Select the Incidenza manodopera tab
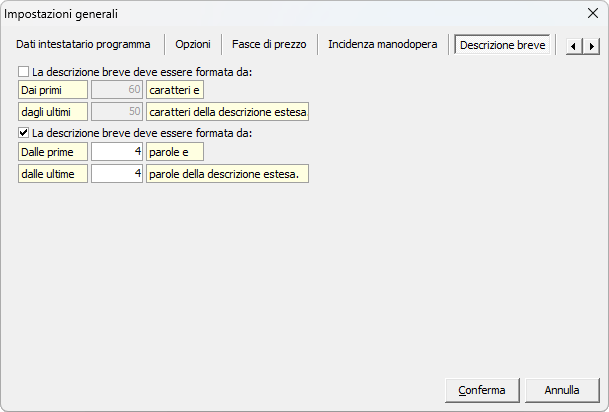Screen dimensions: 609x412 tap(382, 45)
